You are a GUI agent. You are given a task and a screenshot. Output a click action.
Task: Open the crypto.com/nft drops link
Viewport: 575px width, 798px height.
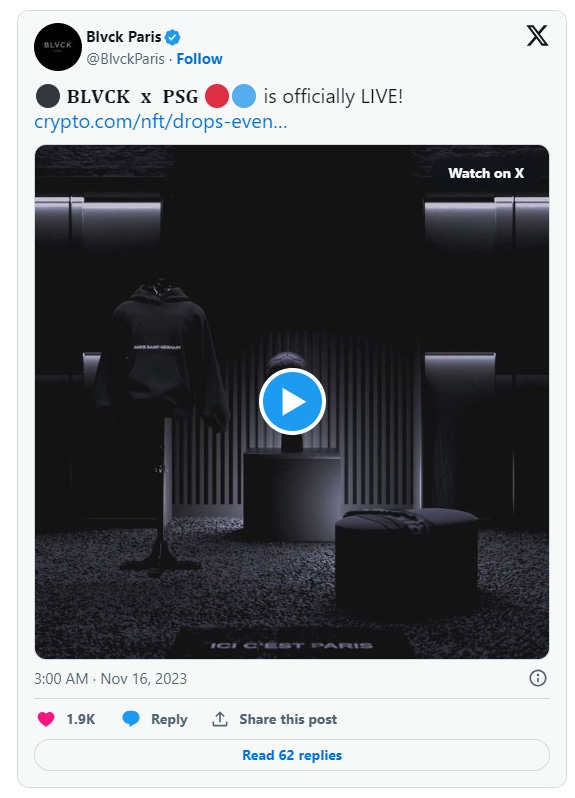[161, 122]
